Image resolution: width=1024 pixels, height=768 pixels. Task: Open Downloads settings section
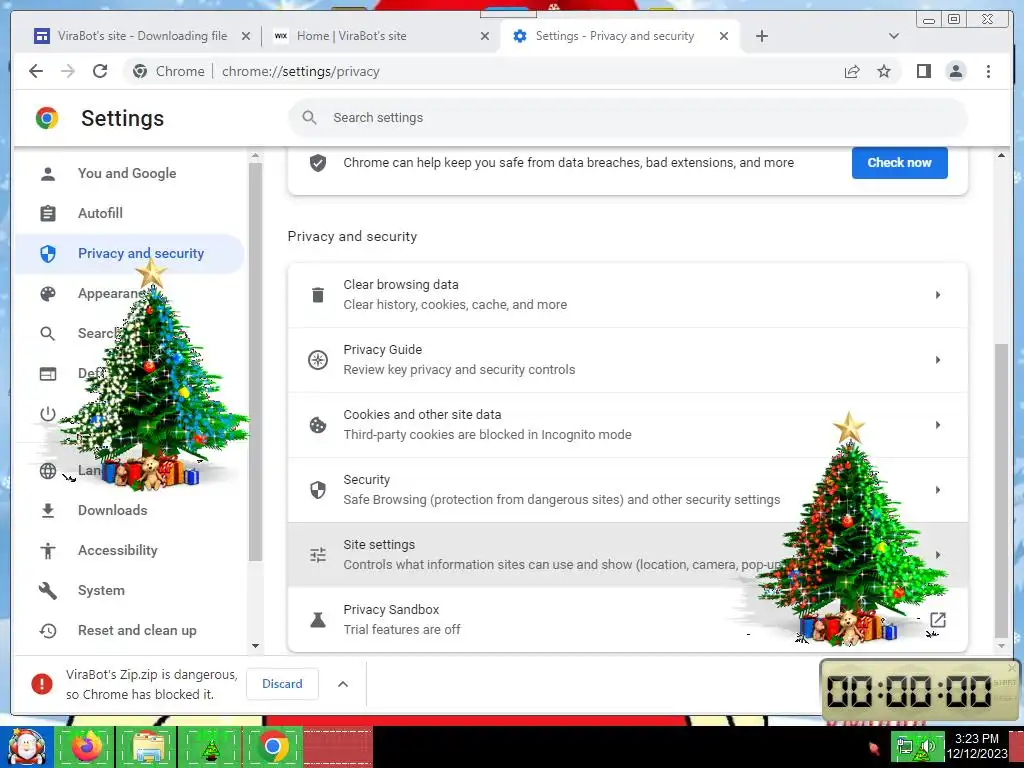(129, 511)
